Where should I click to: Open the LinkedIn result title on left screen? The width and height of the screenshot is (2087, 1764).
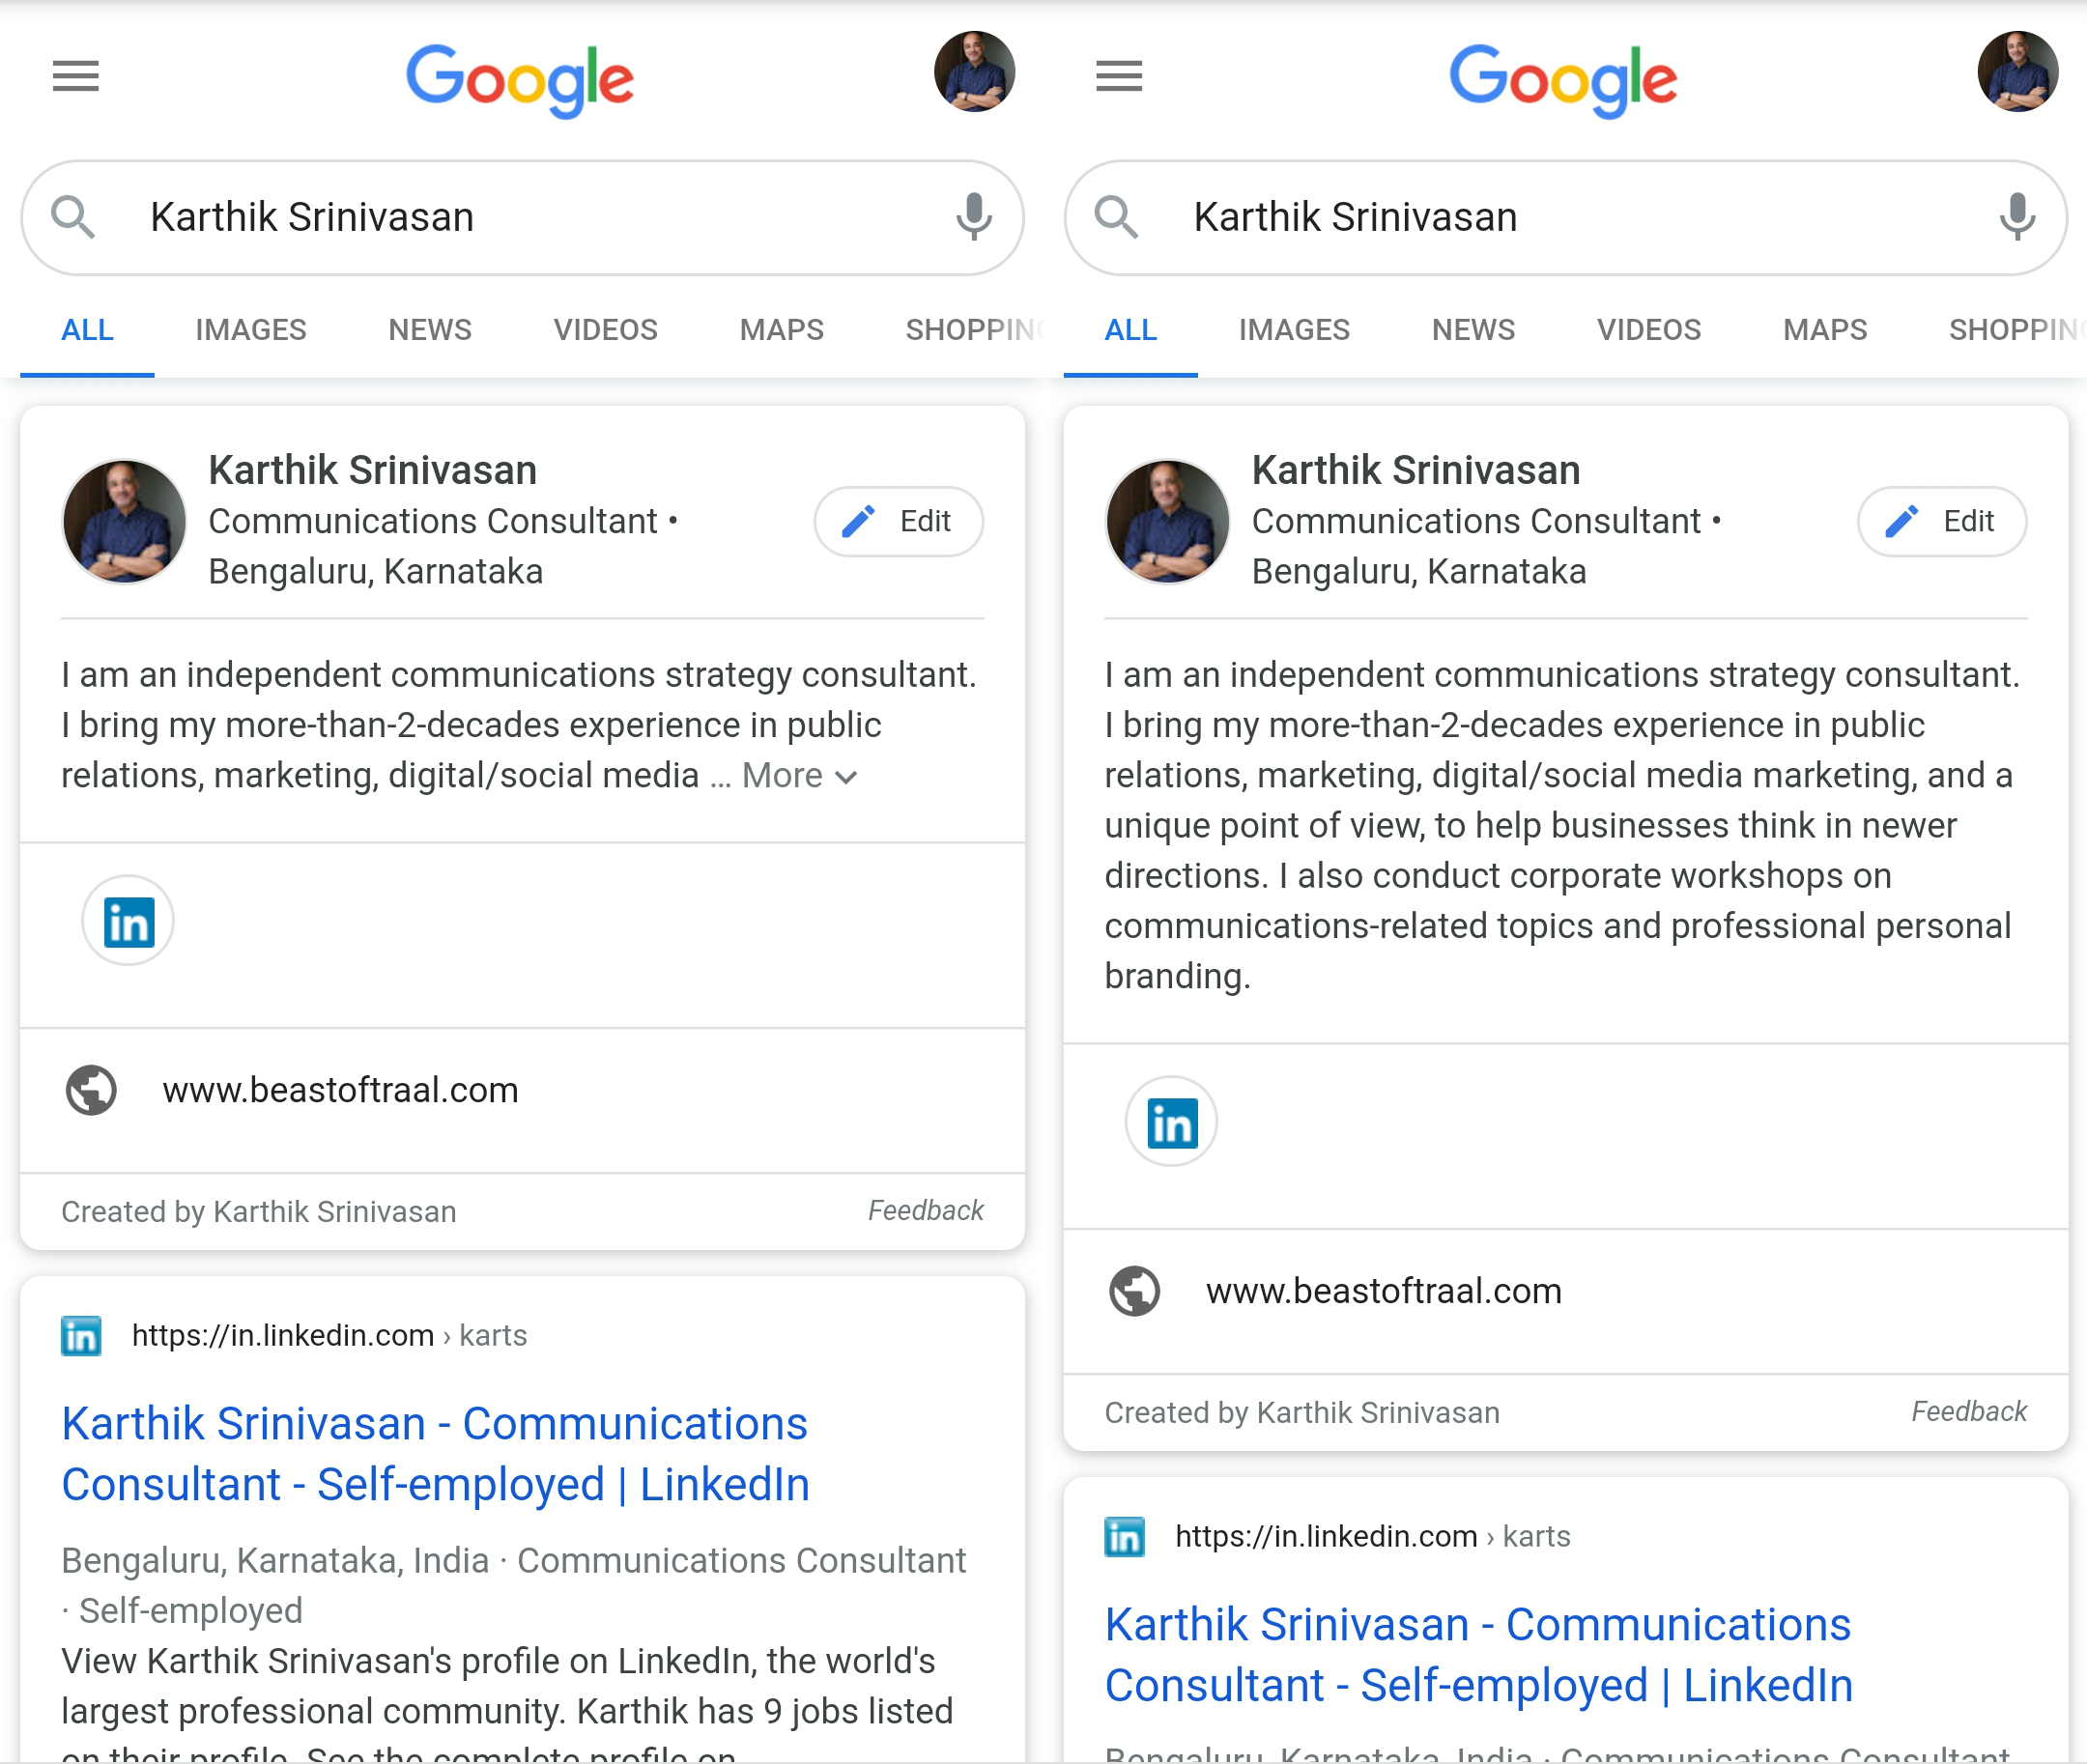point(435,1454)
